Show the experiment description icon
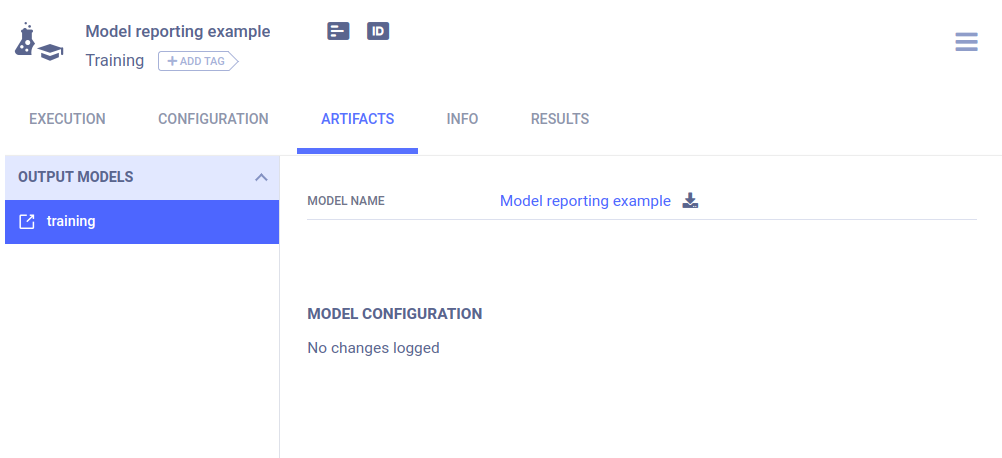The image size is (1002, 458). (x=338, y=31)
